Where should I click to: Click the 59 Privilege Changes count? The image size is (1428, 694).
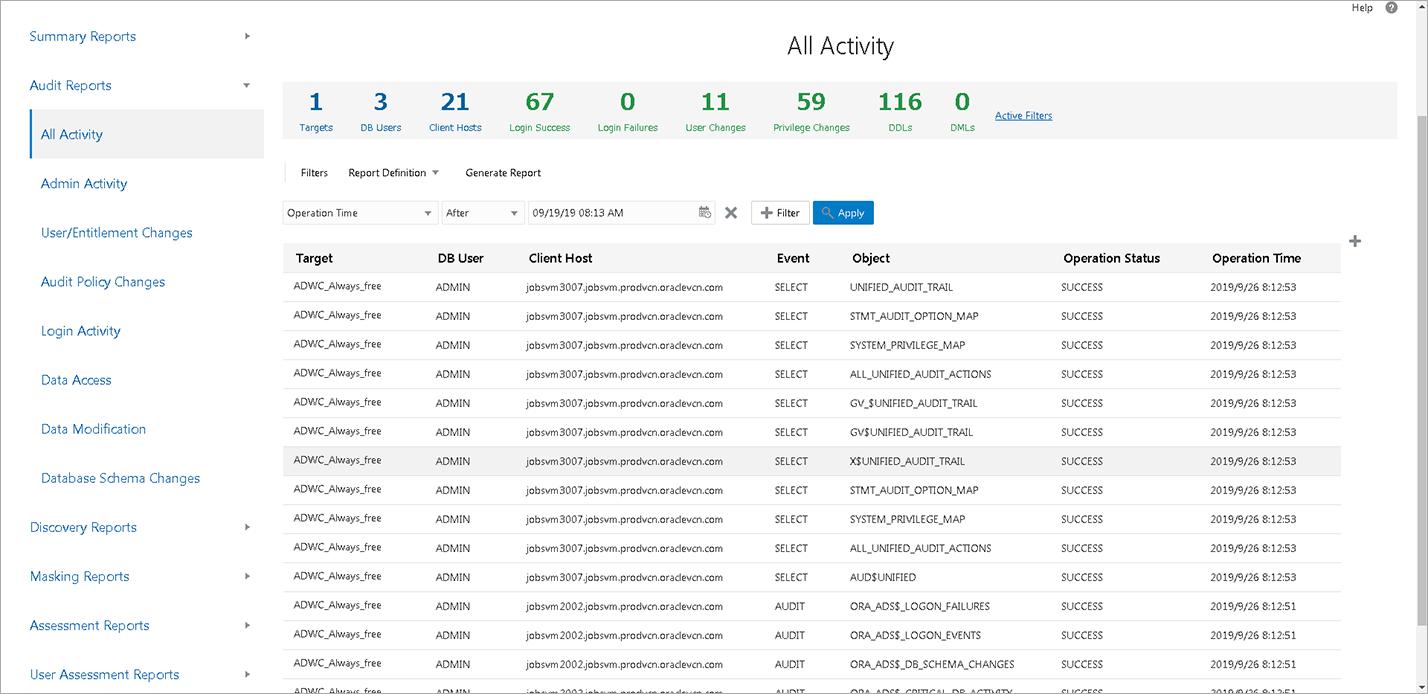[x=811, y=111]
